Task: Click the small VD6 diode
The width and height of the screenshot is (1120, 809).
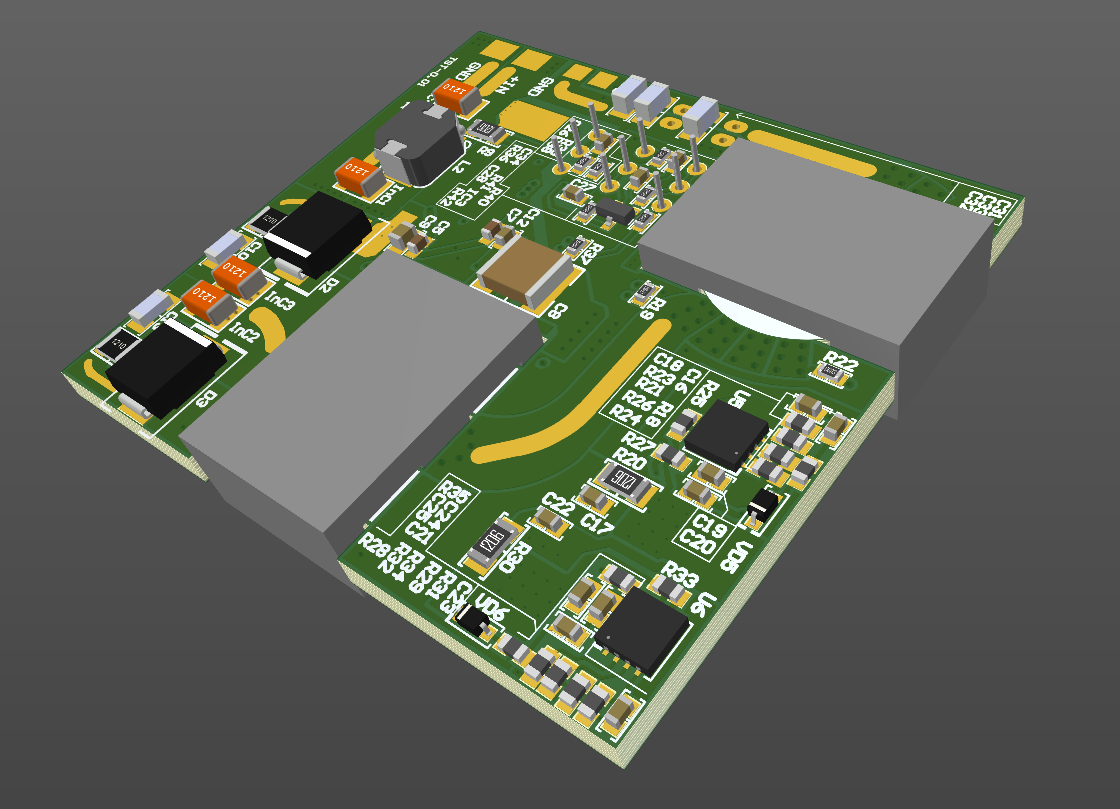Action: coord(474,620)
